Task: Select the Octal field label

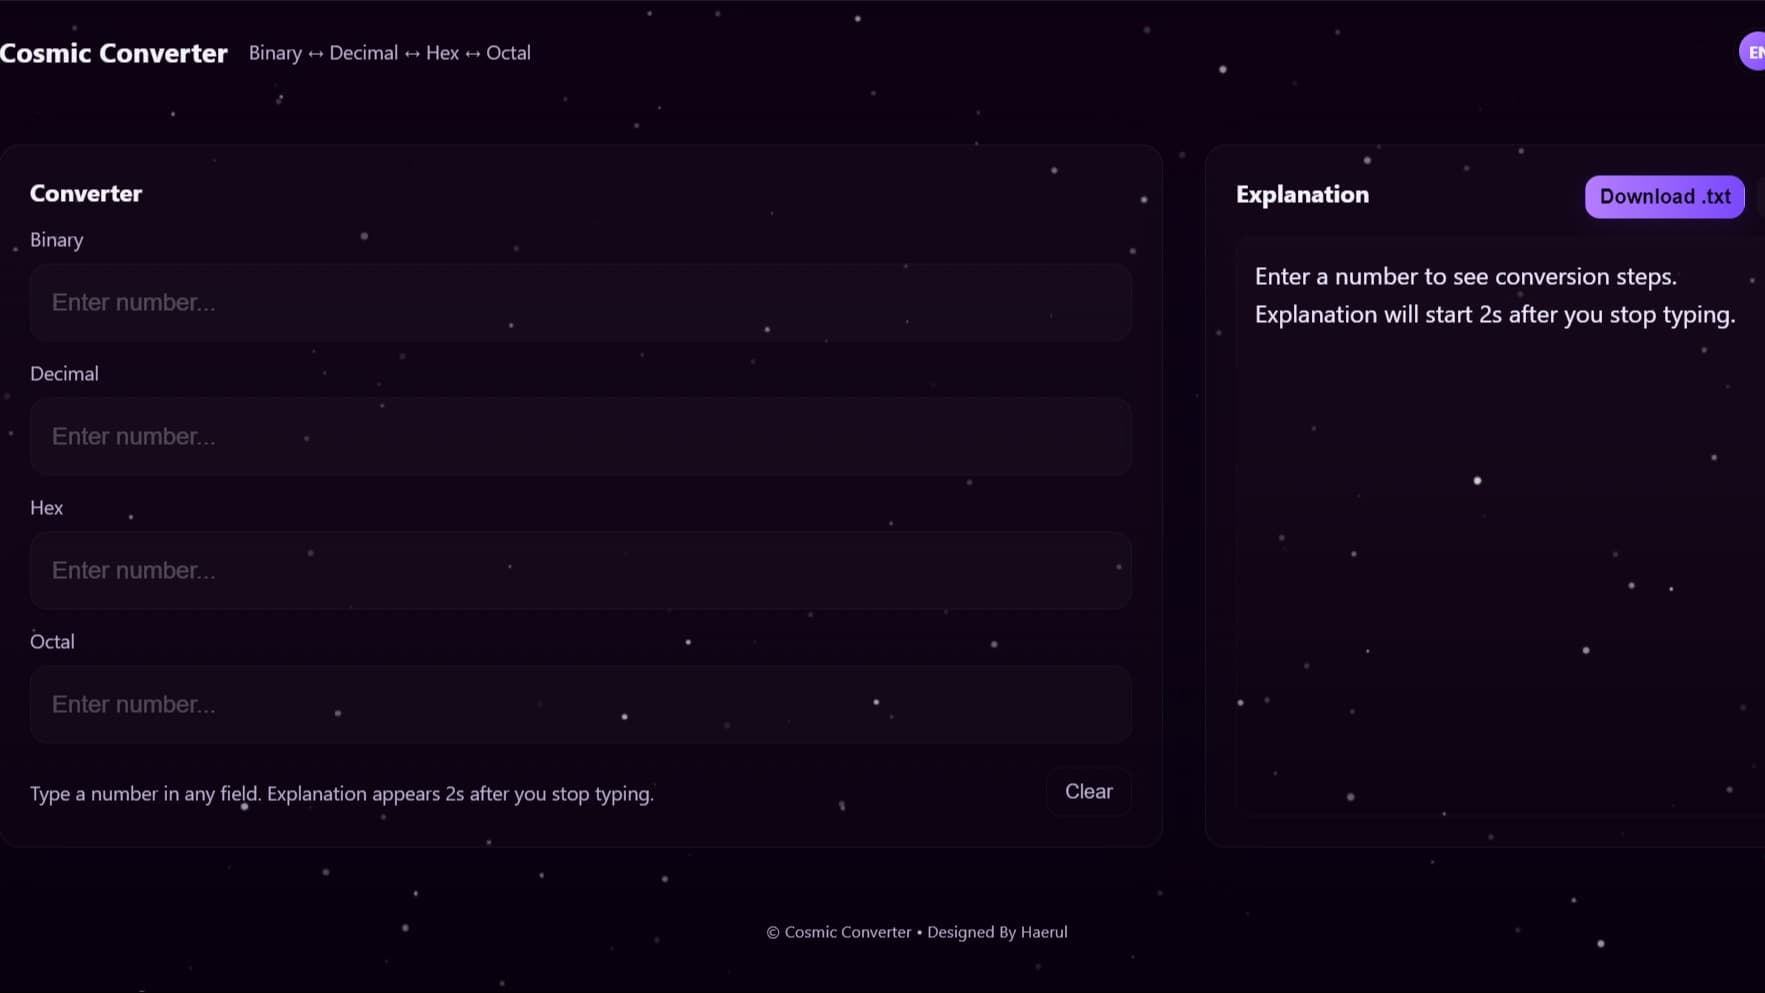Action: click(52, 641)
